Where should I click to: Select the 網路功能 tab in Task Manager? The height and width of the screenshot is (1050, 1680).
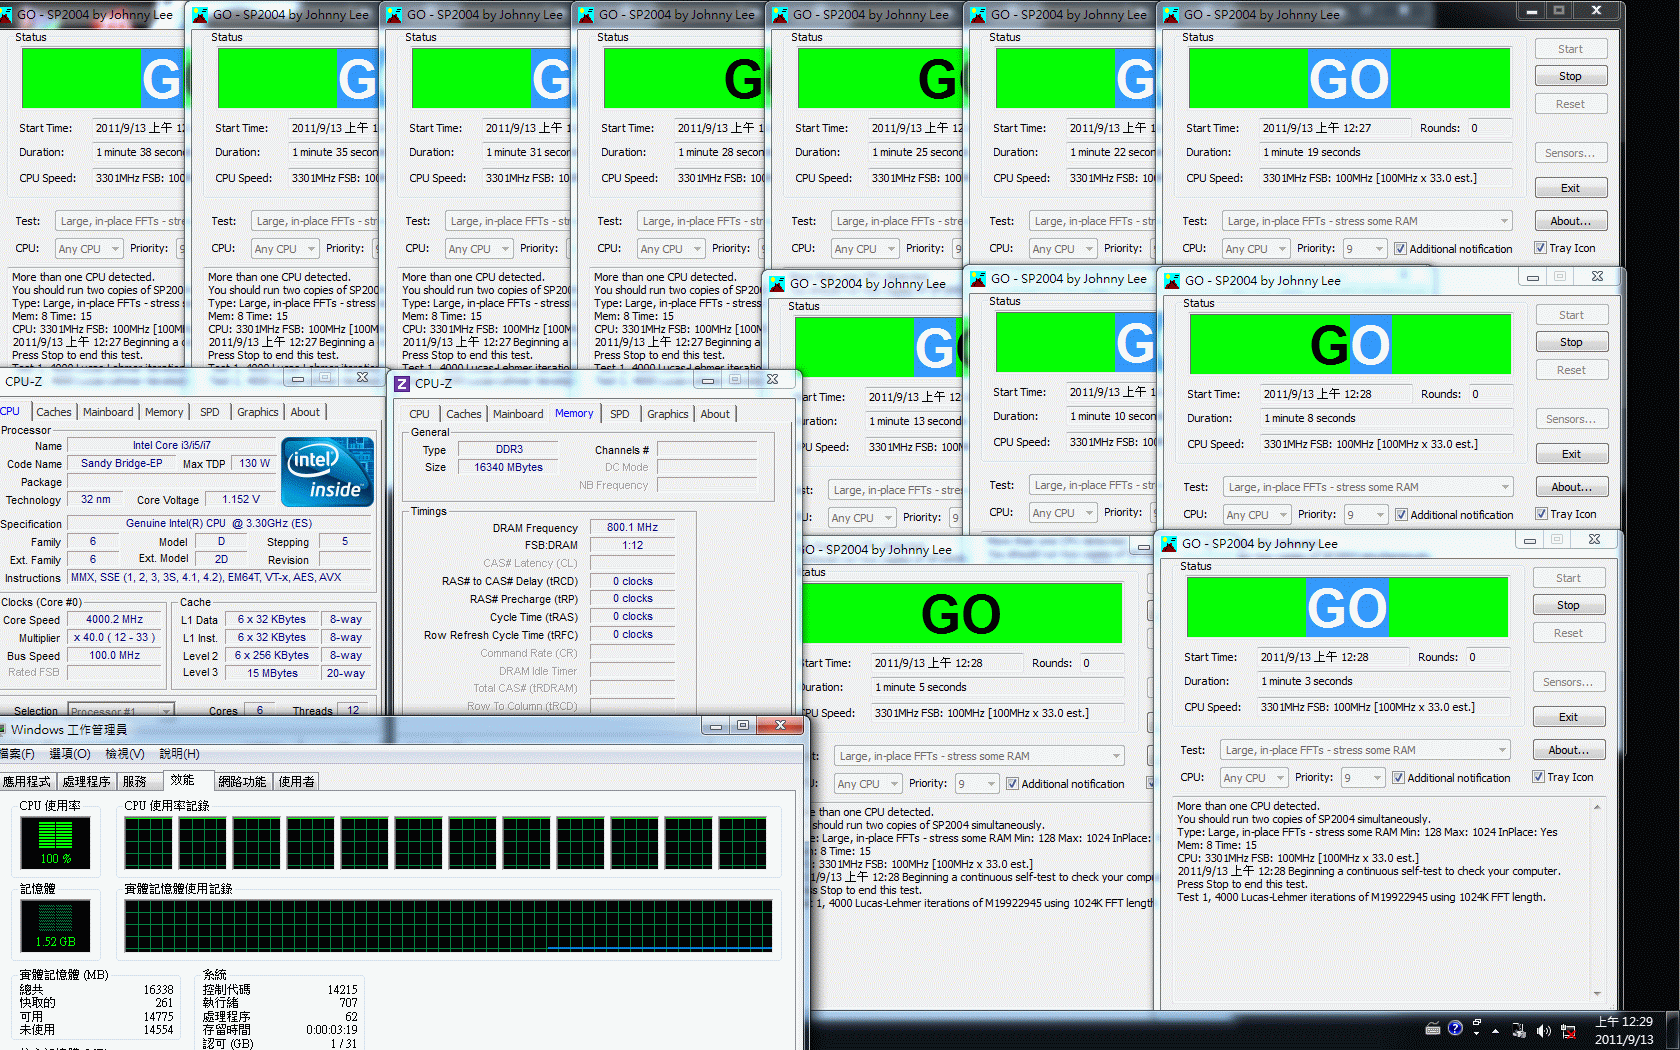click(x=242, y=782)
